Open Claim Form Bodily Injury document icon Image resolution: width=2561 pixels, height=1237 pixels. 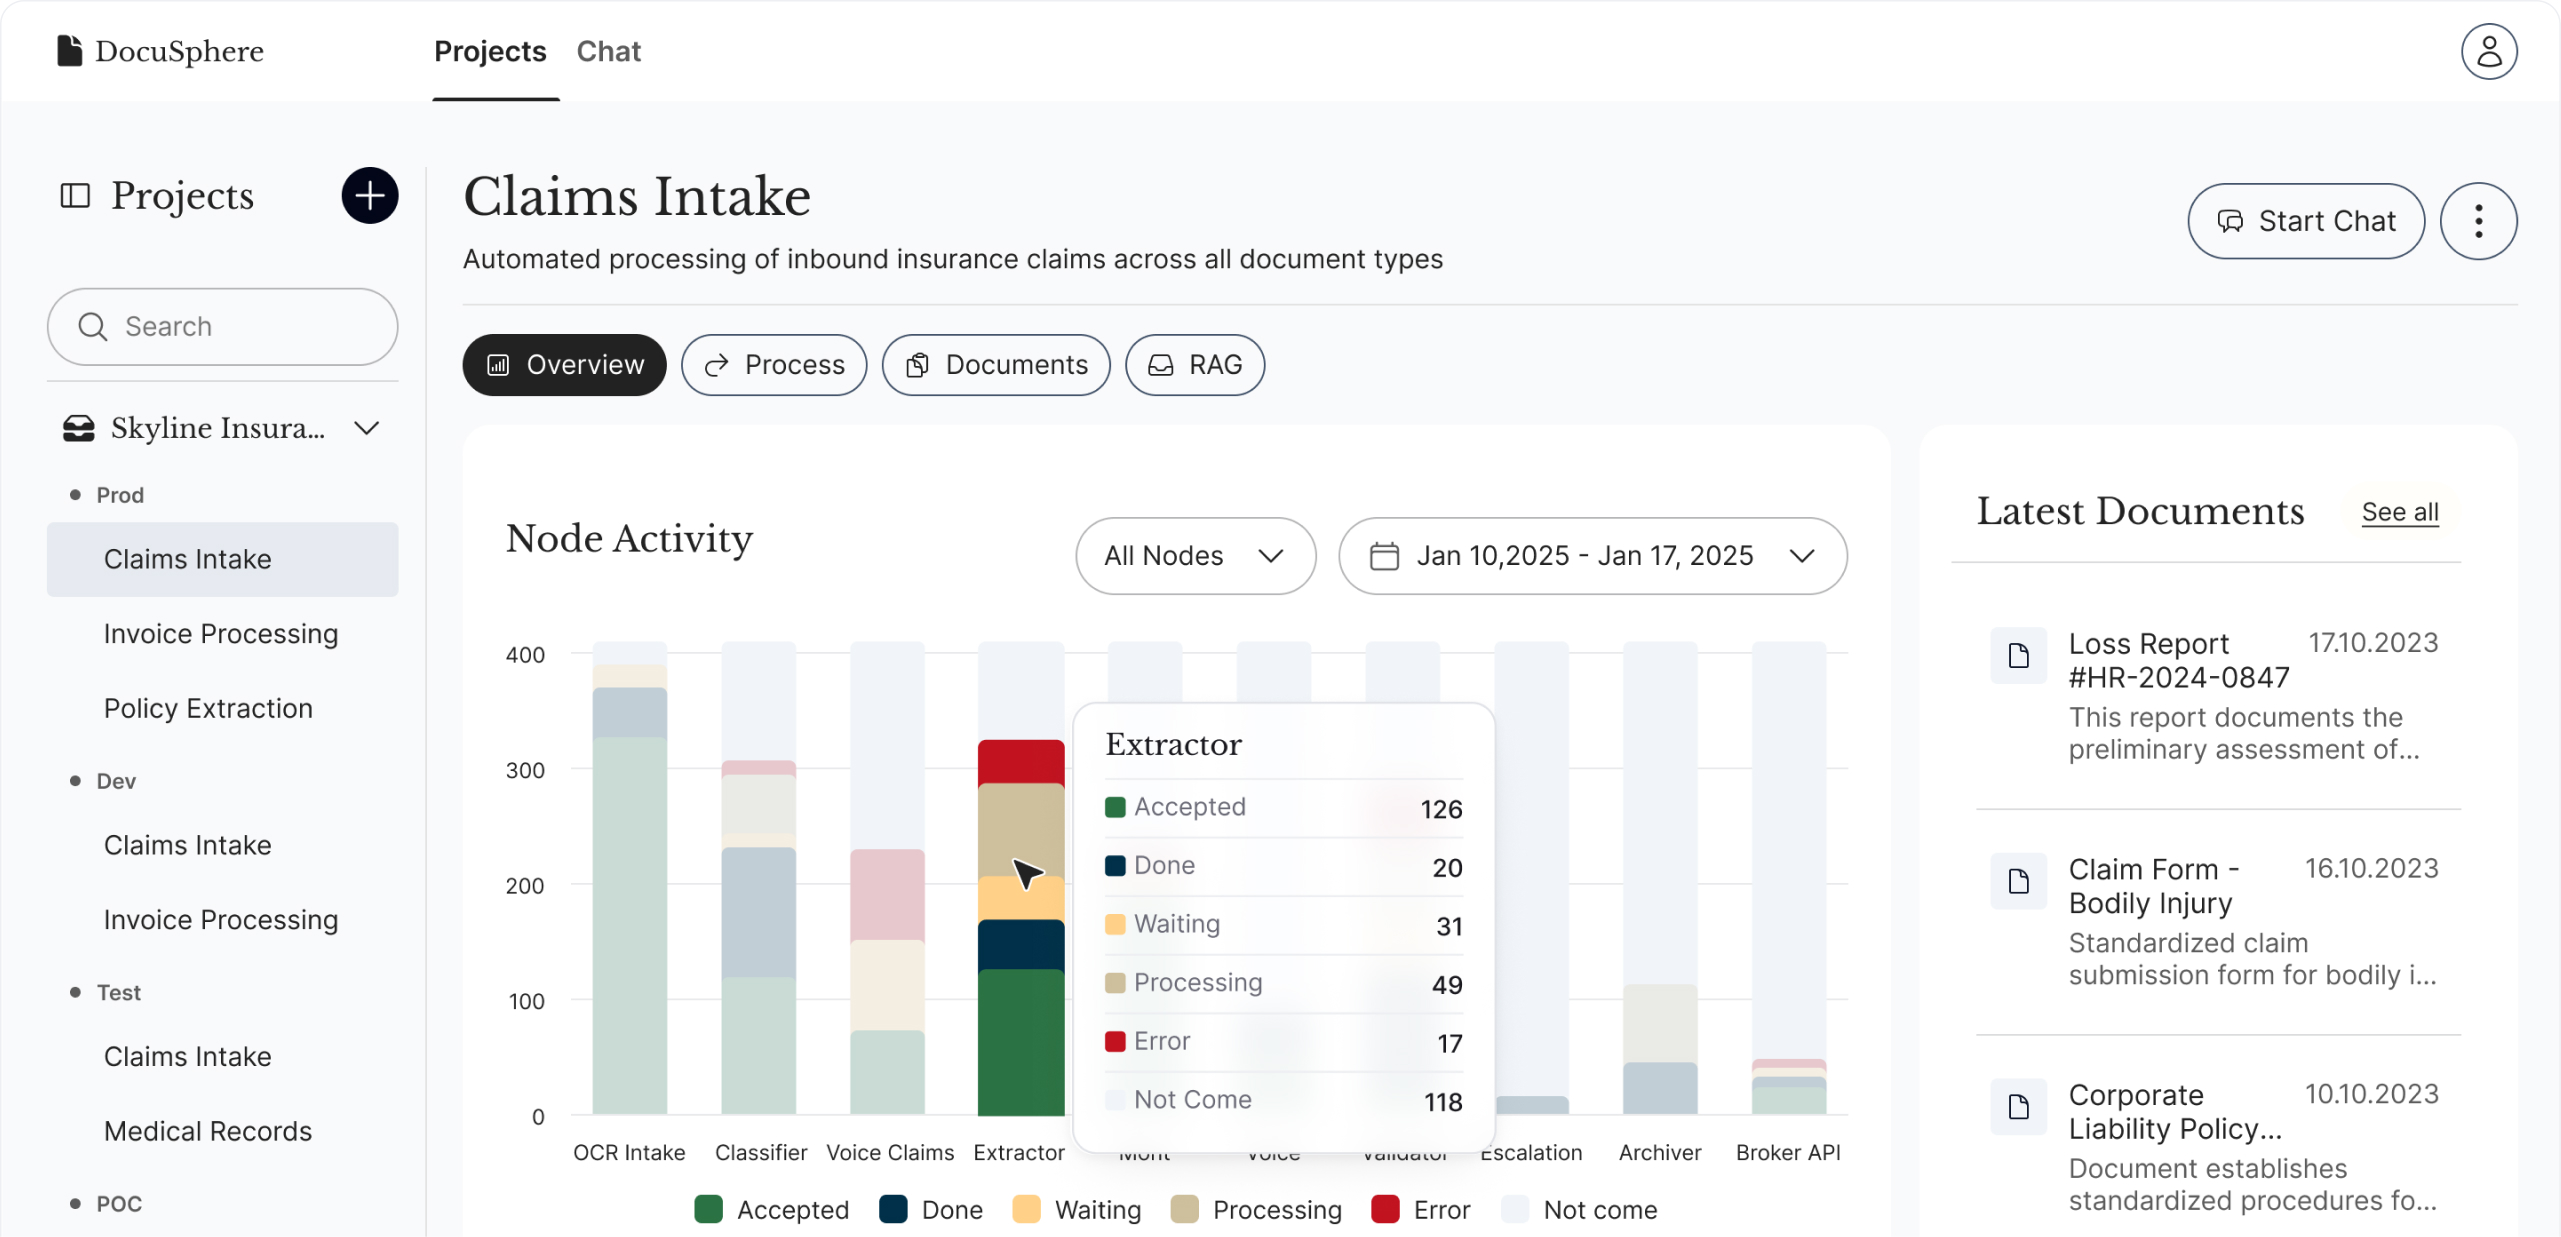tap(2018, 881)
